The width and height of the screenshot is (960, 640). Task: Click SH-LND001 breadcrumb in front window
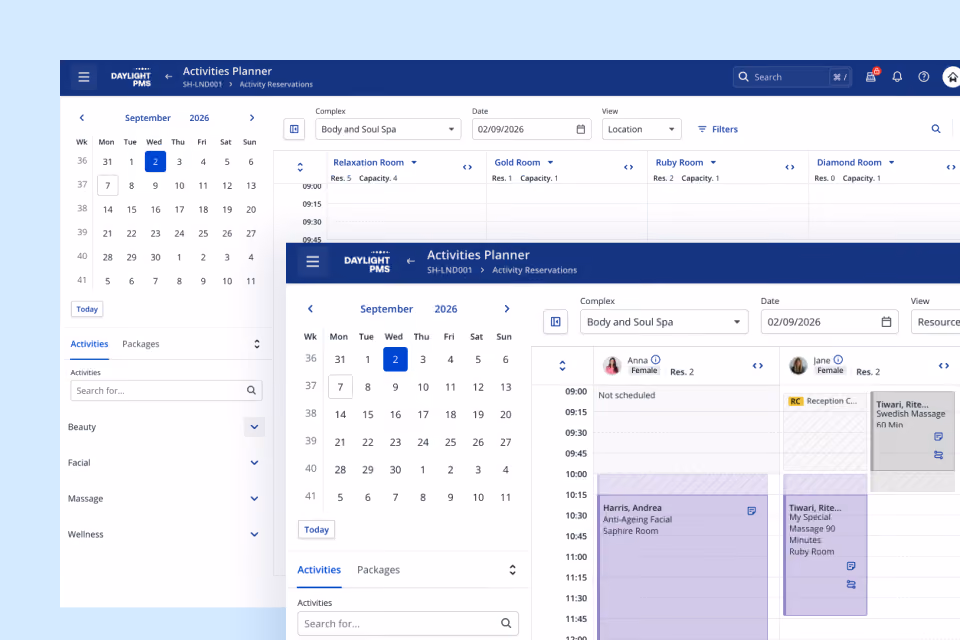pyautogui.click(x=449, y=270)
